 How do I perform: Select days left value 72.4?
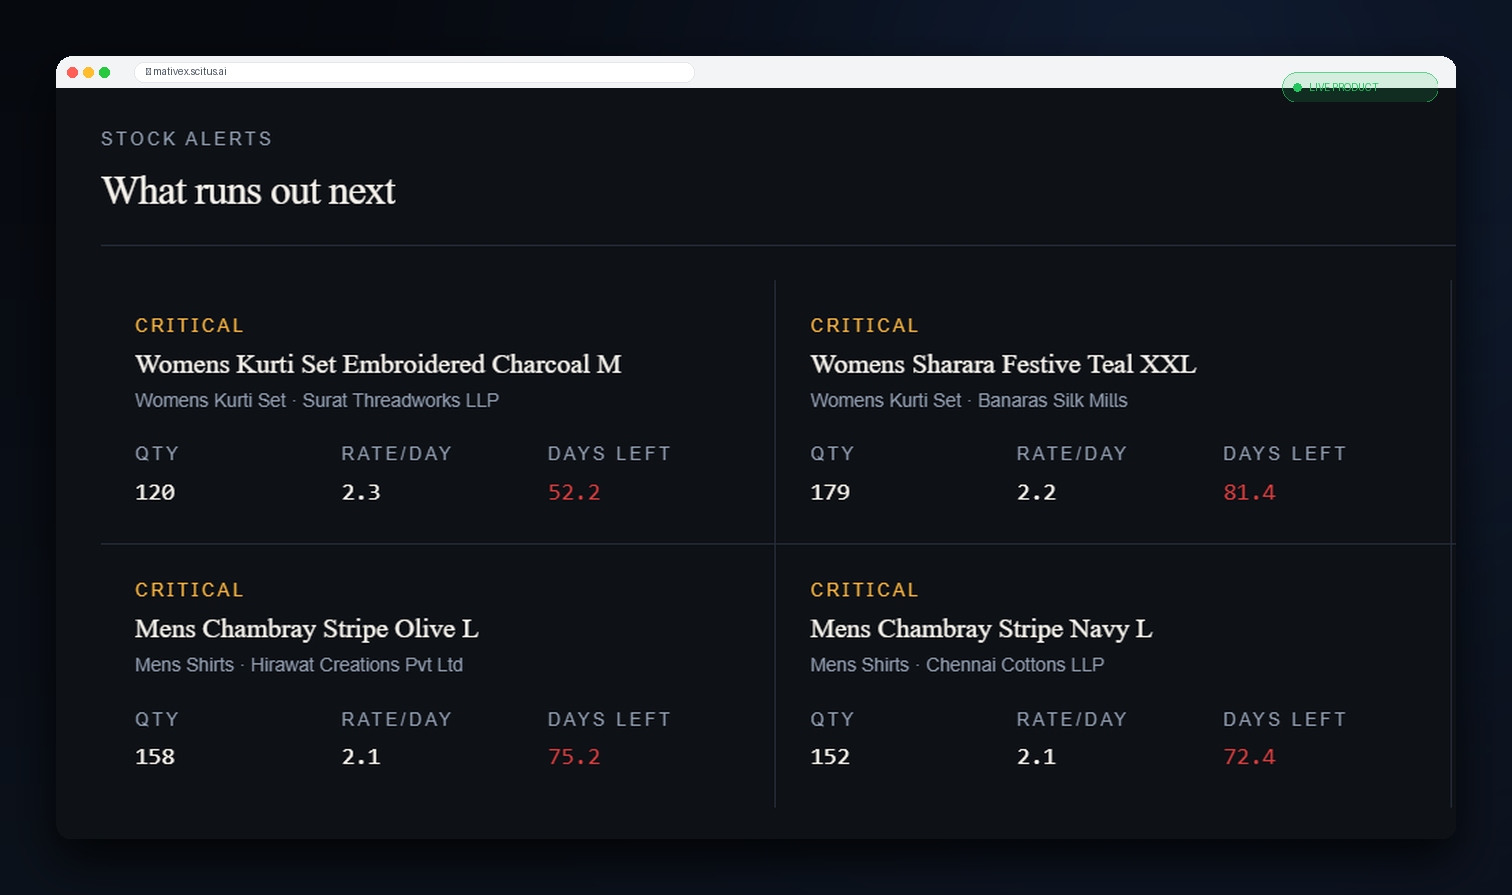[1249, 757]
